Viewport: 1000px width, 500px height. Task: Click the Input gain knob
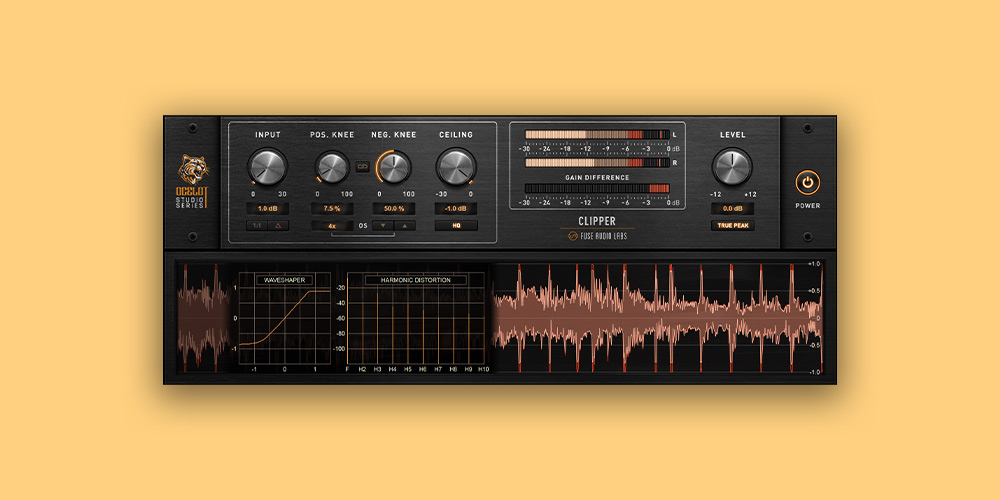point(267,167)
